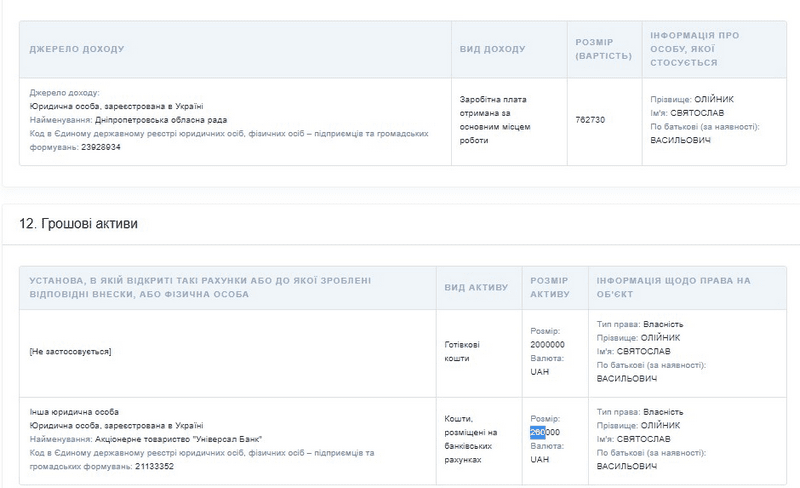Viewport: 800px width, 488px height.
Task: Click 'Дніпропетровська обласна рада' organization name
Action: [161, 120]
